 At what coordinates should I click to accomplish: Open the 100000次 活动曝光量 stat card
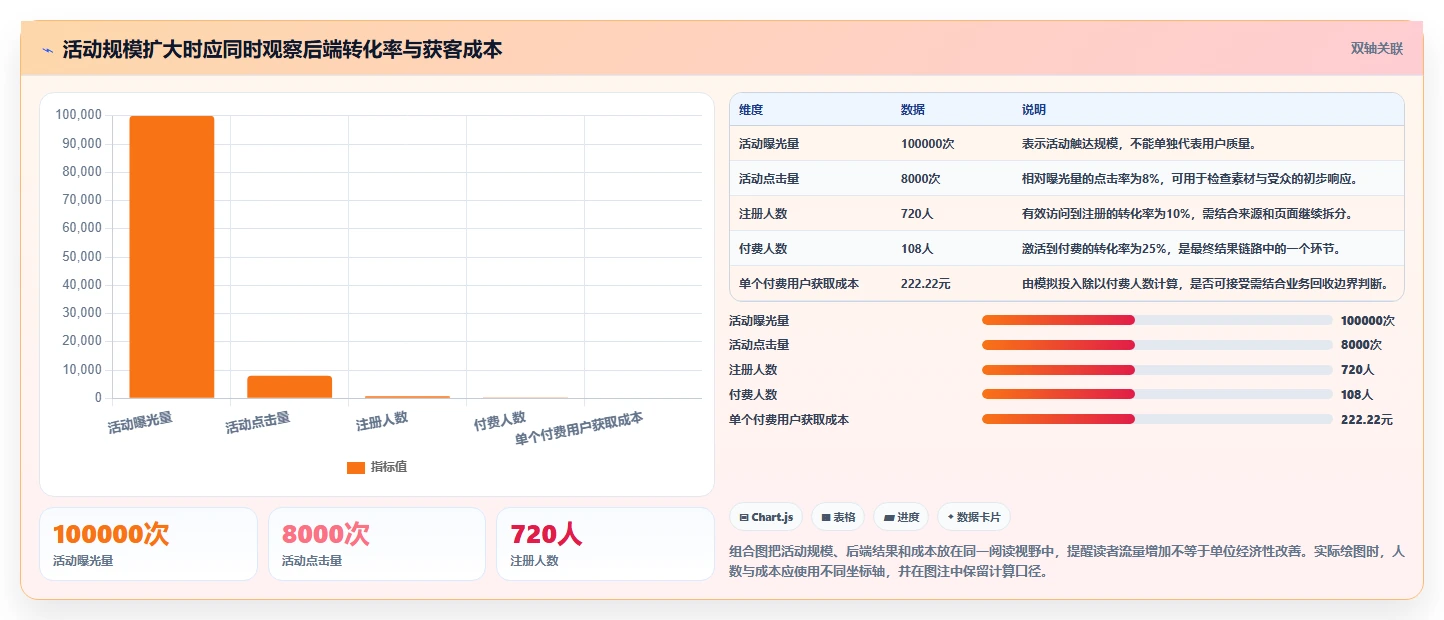click(x=148, y=544)
